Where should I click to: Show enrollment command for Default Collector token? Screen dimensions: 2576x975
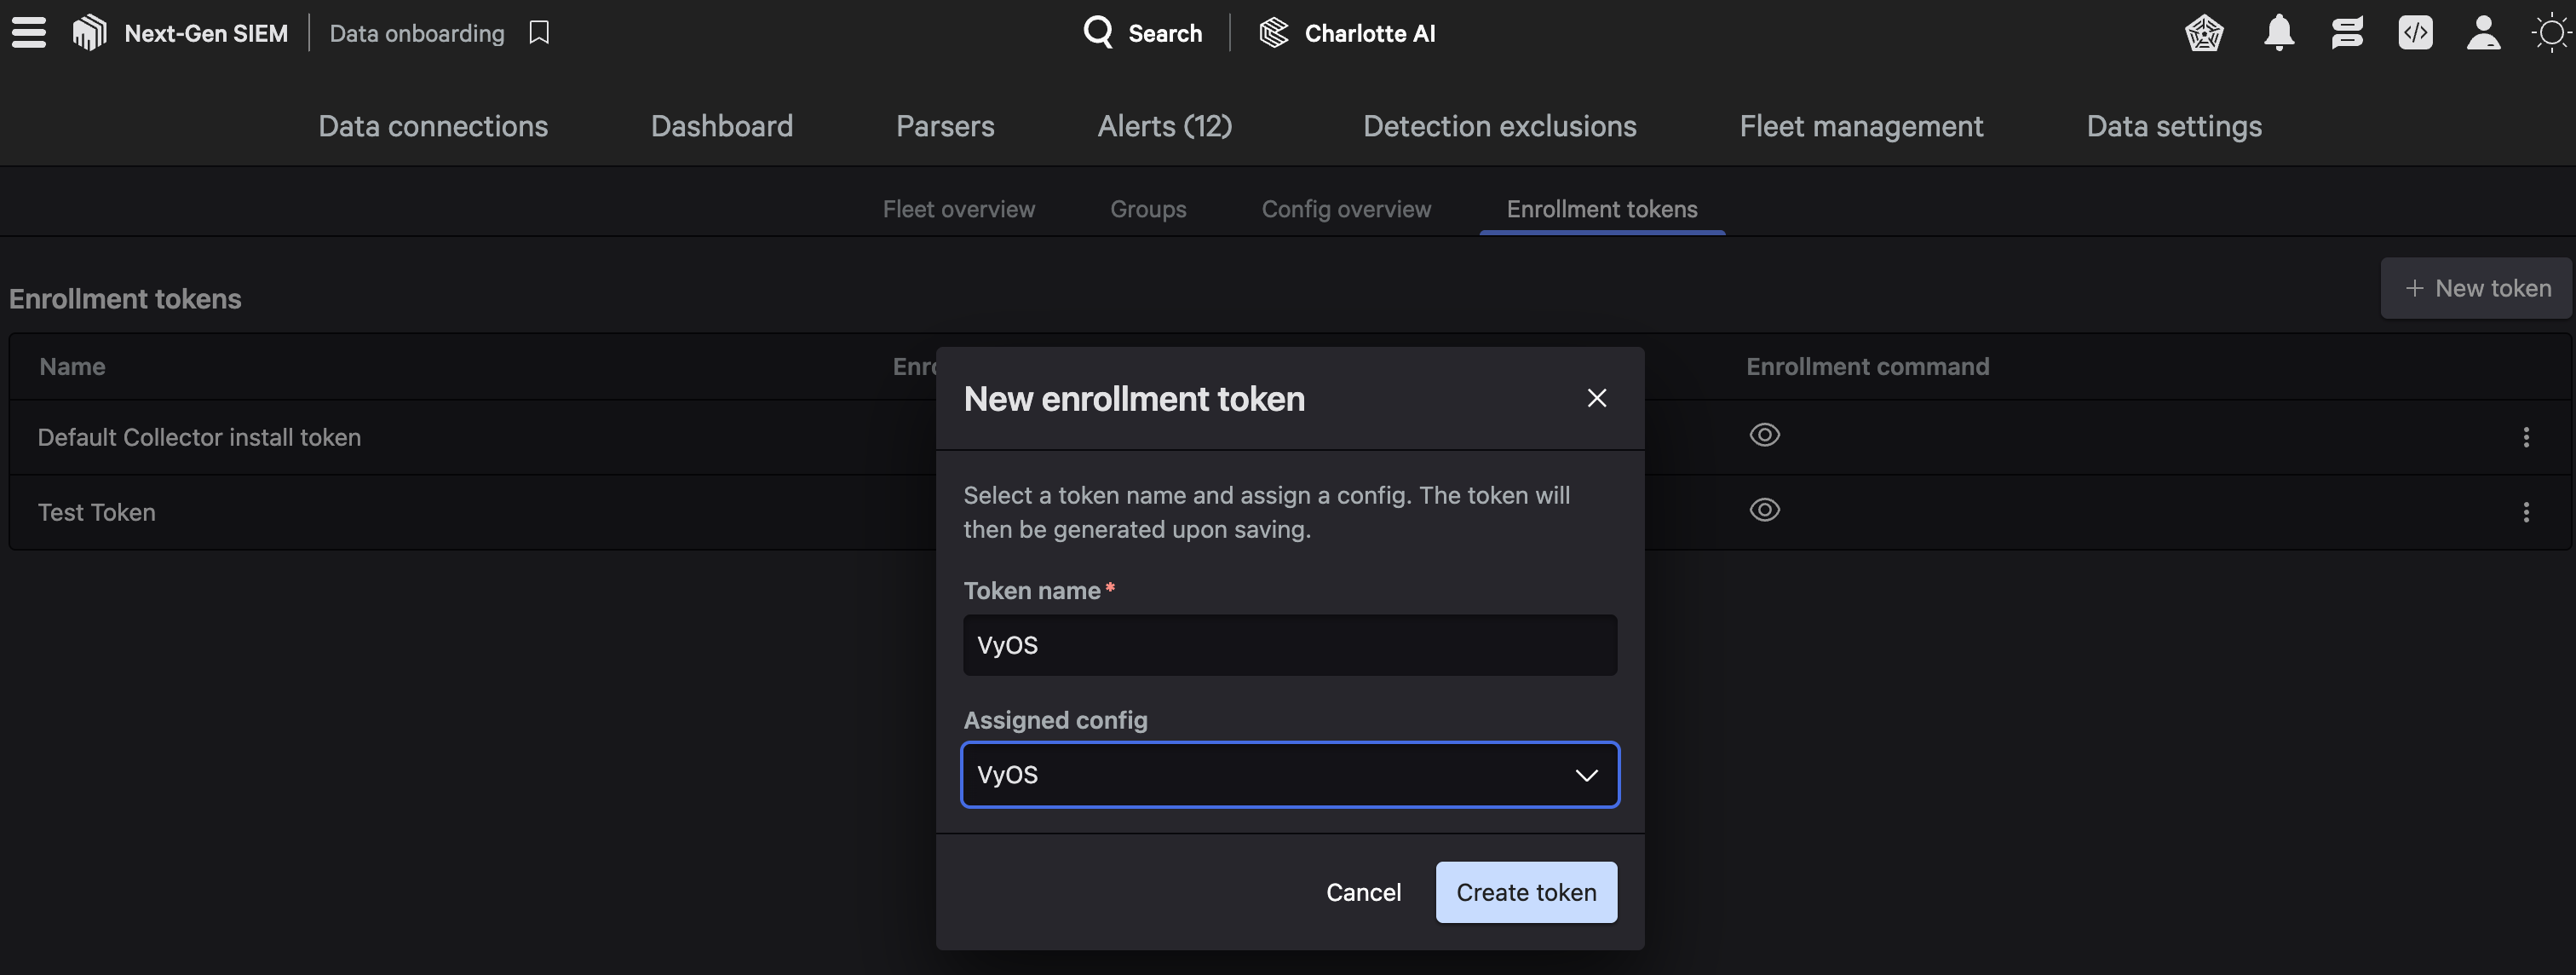pyautogui.click(x=1764, y=435)
